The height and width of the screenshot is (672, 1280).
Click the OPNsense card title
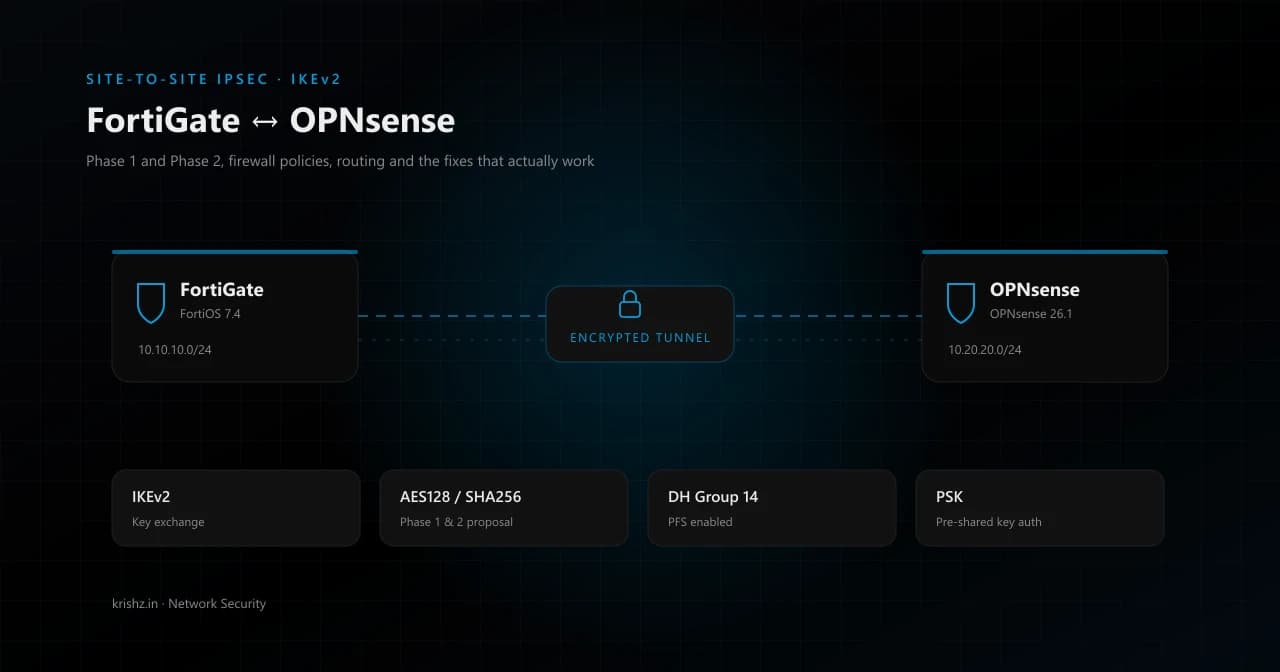coord(1035,290)
